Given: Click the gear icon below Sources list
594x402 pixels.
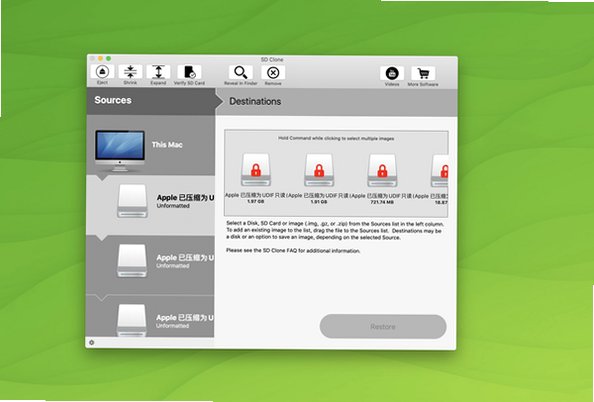Looking at the screenshot, I should pyautogui.click(x=91, y=343).
